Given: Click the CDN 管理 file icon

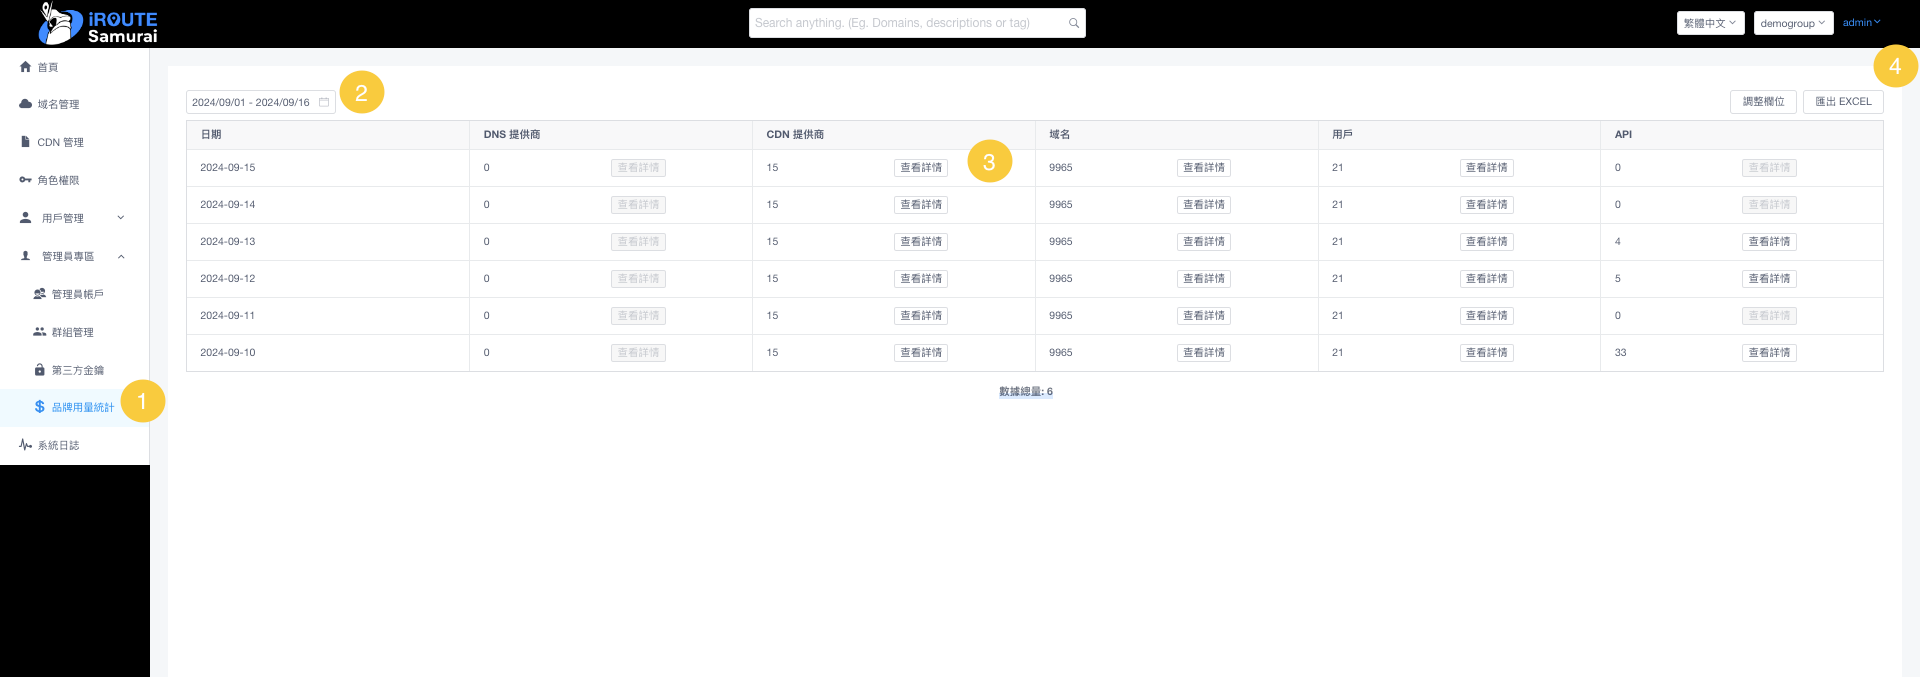Looking at the screenshot, I should 25,142.
